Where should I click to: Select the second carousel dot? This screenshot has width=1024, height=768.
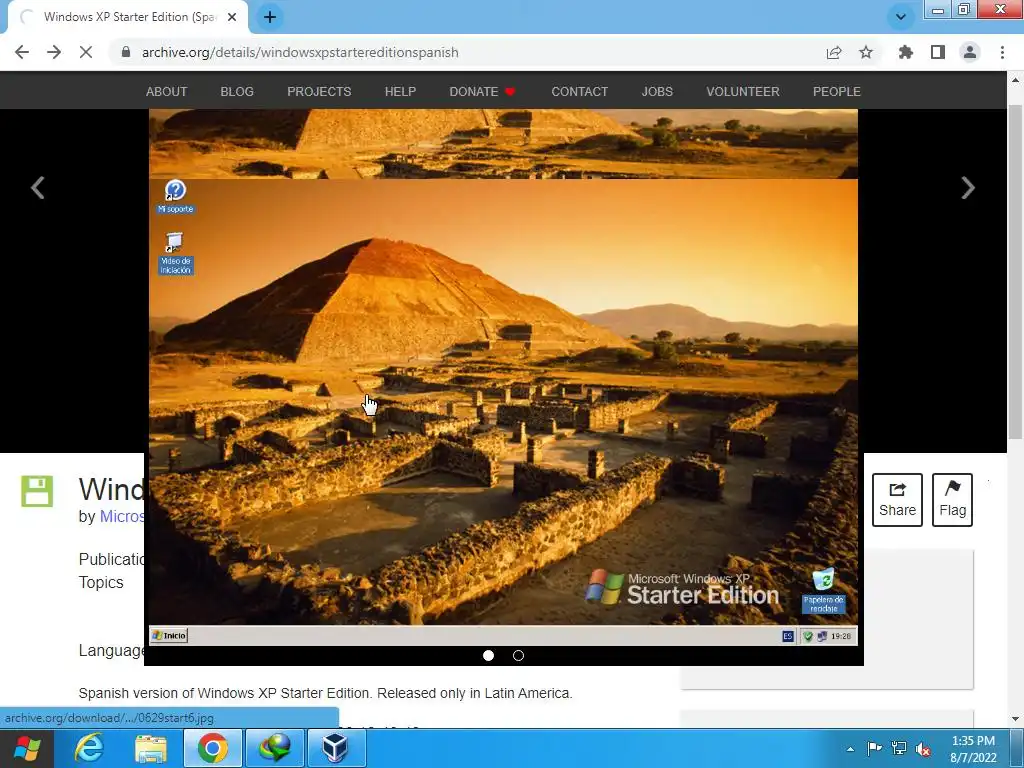519,656
